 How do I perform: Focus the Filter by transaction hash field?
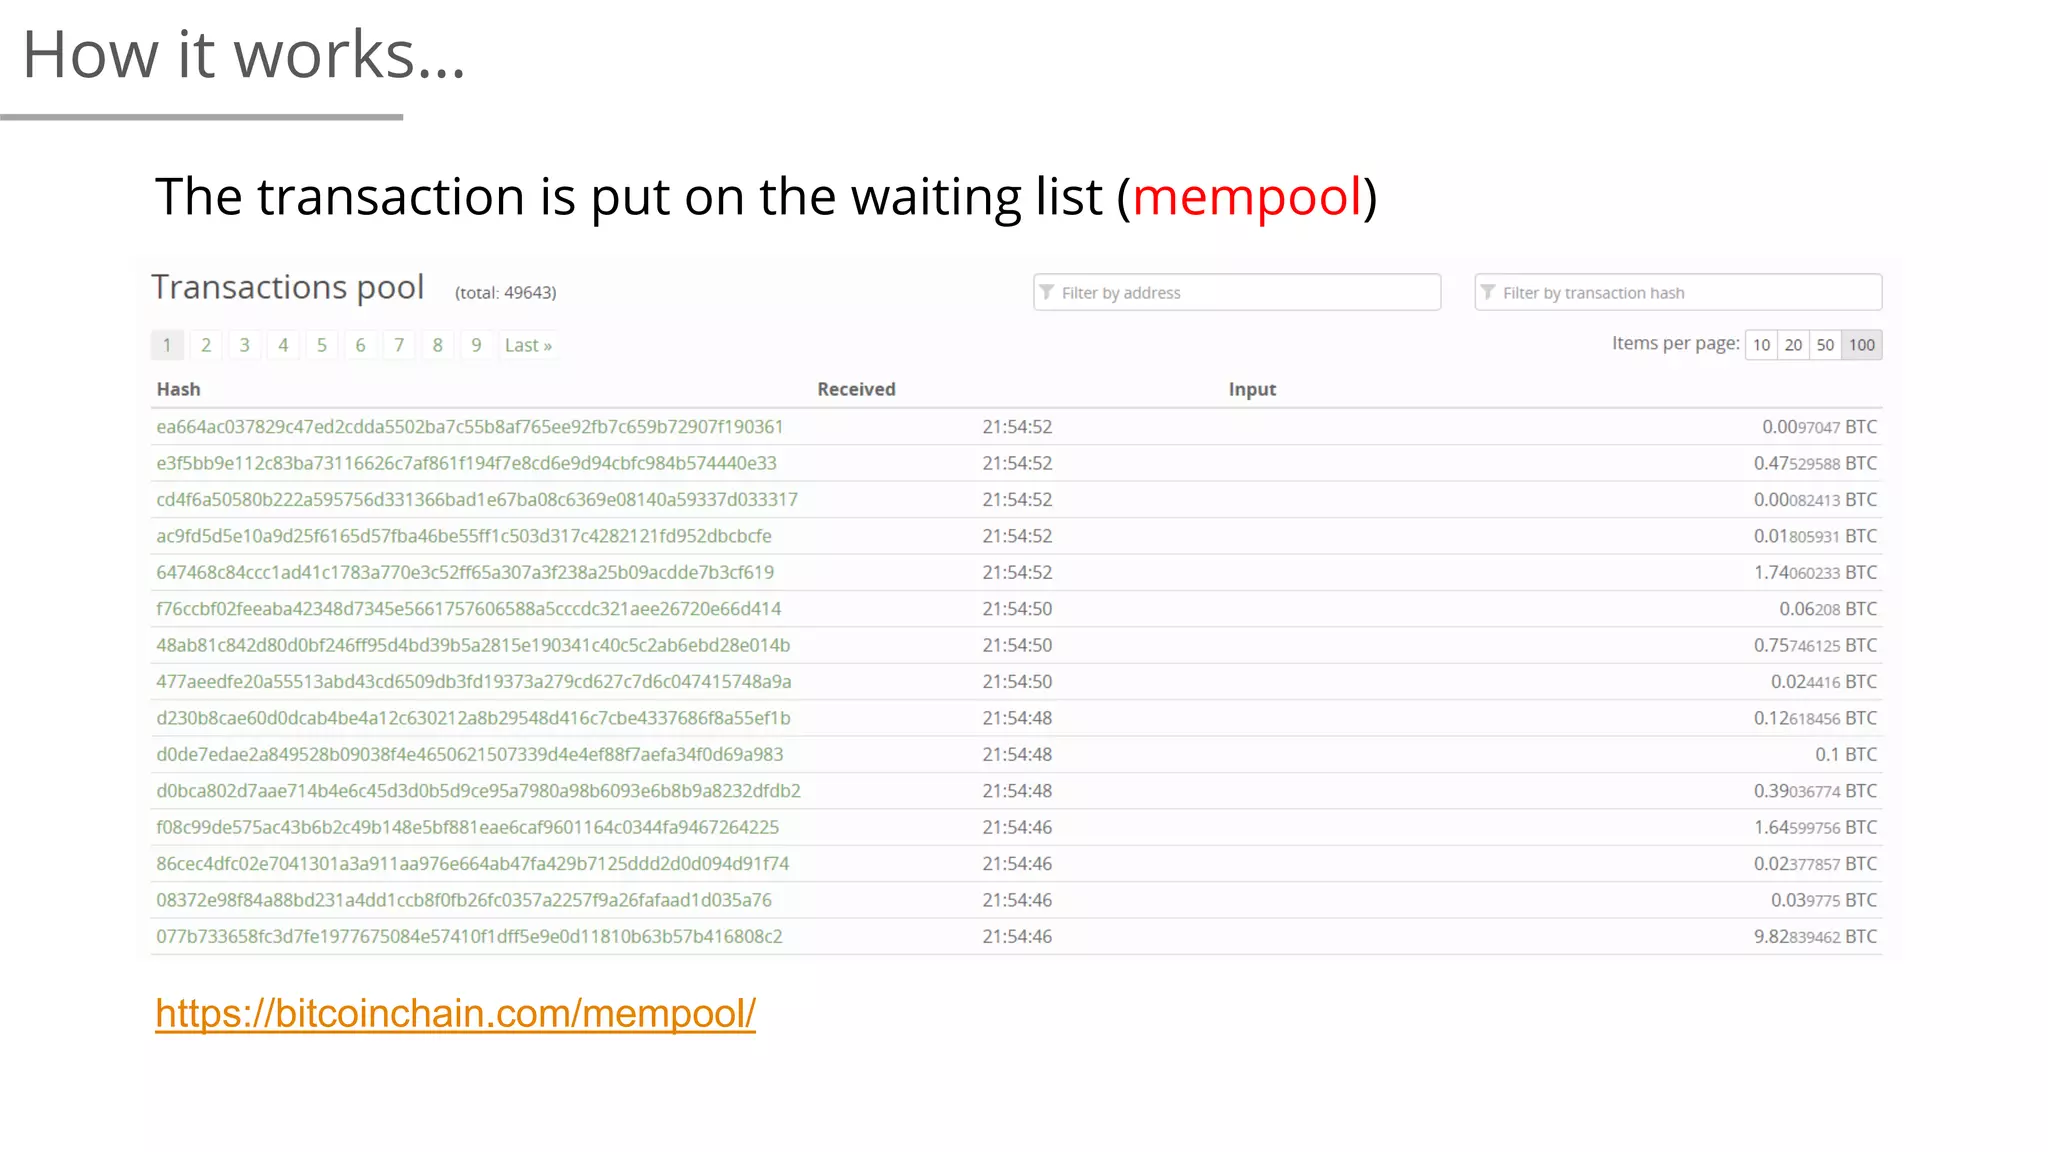[1678, 292]
